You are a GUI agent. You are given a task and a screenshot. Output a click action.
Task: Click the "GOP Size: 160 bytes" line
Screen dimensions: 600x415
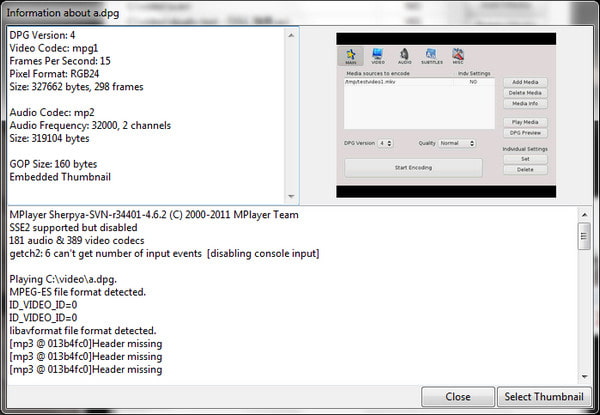53,164
